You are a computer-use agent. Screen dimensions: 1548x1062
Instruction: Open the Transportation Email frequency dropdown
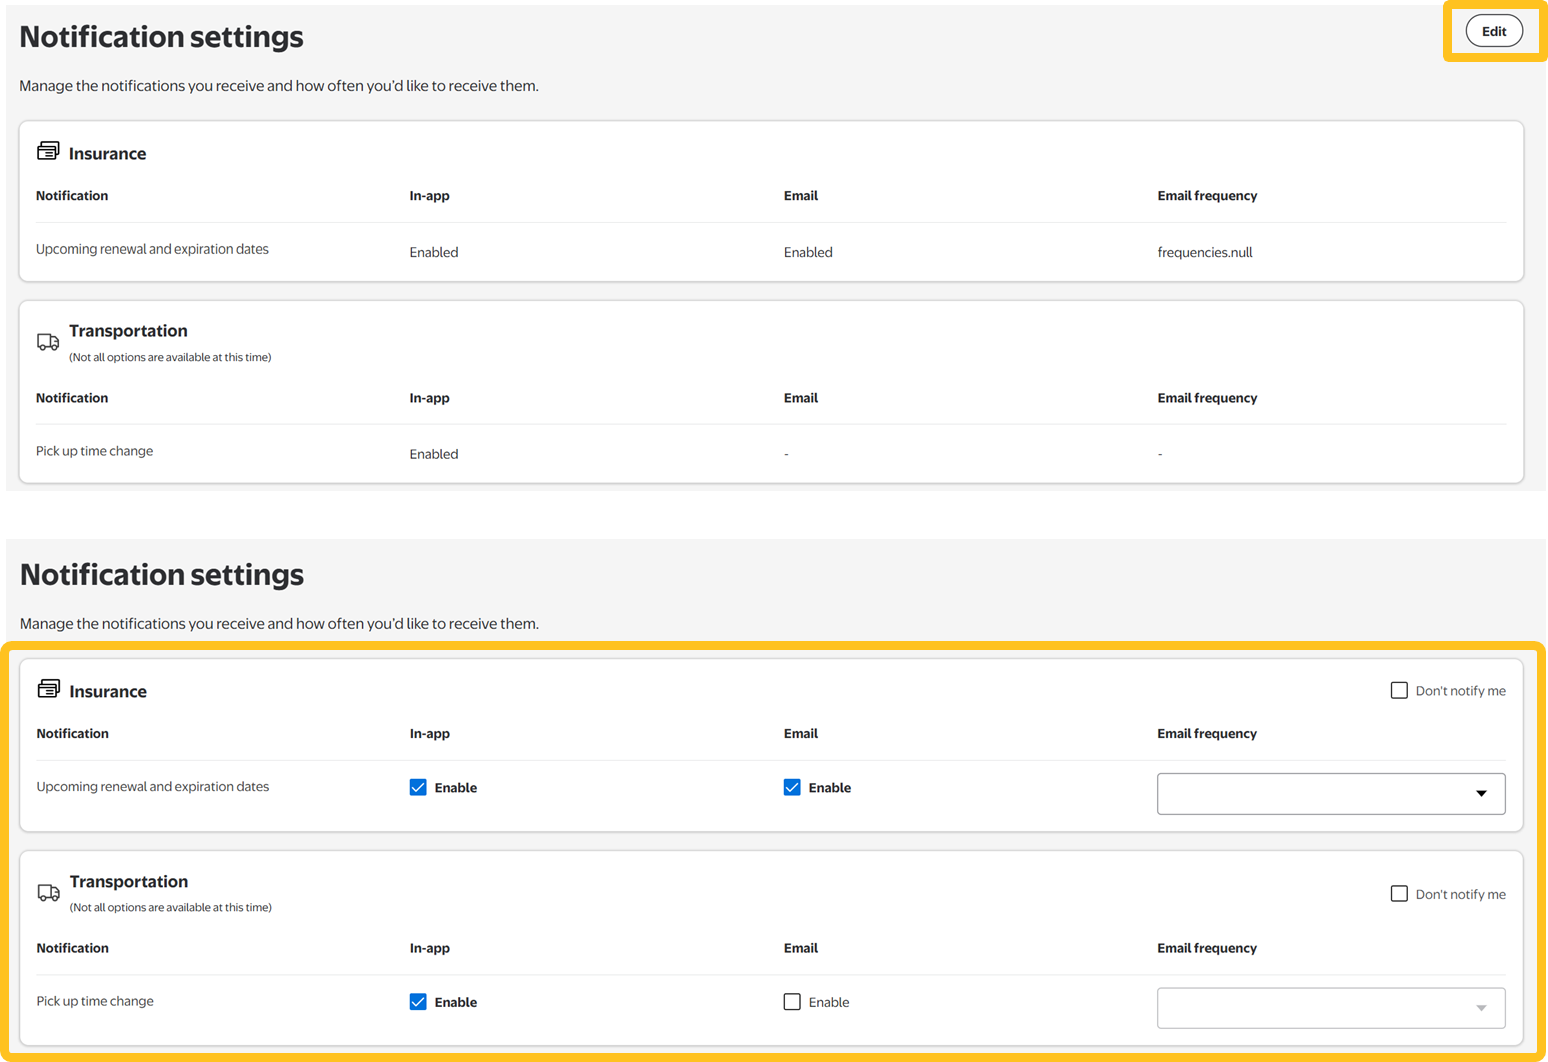pos(1330,1008)
